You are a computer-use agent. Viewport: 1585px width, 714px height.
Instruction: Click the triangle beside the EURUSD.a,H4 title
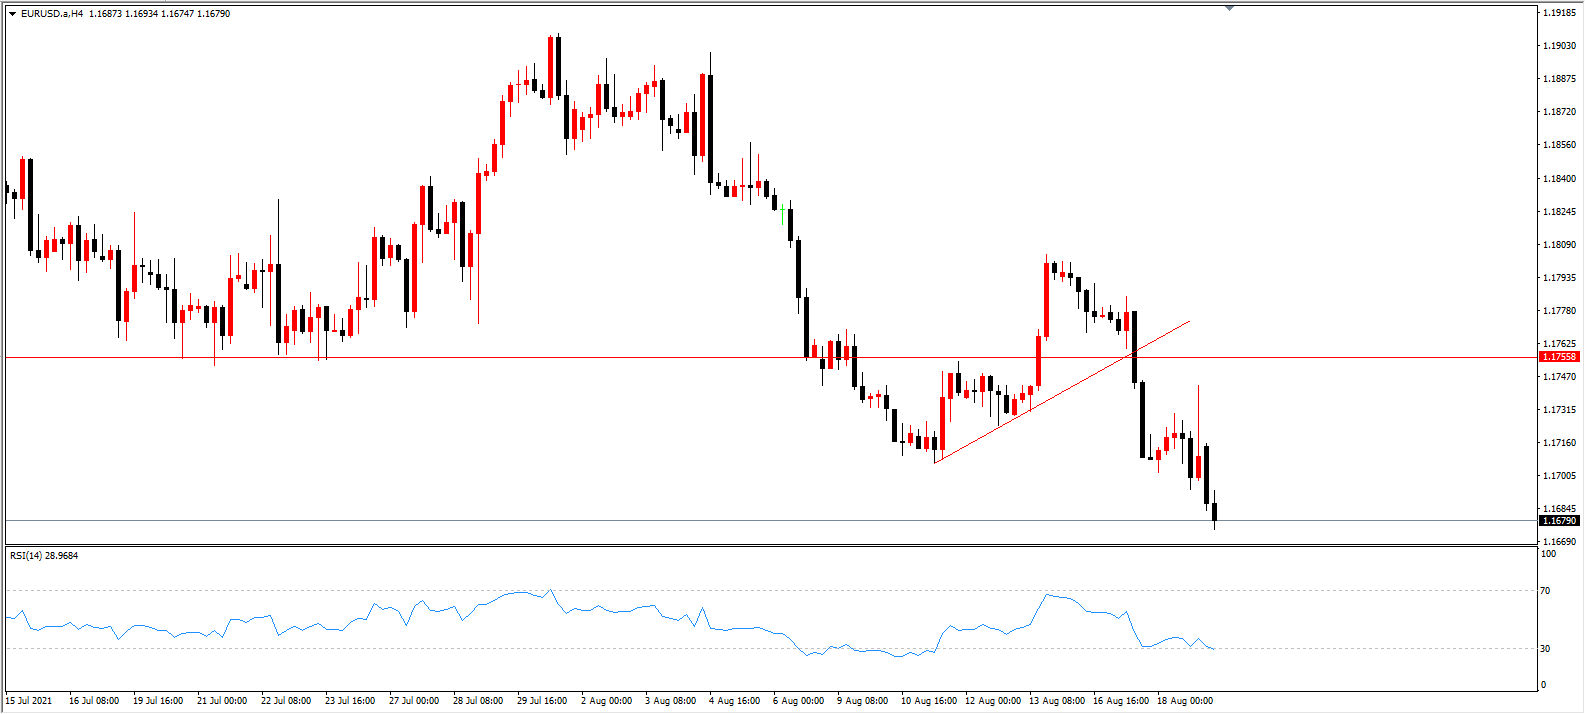coord(12,14)
